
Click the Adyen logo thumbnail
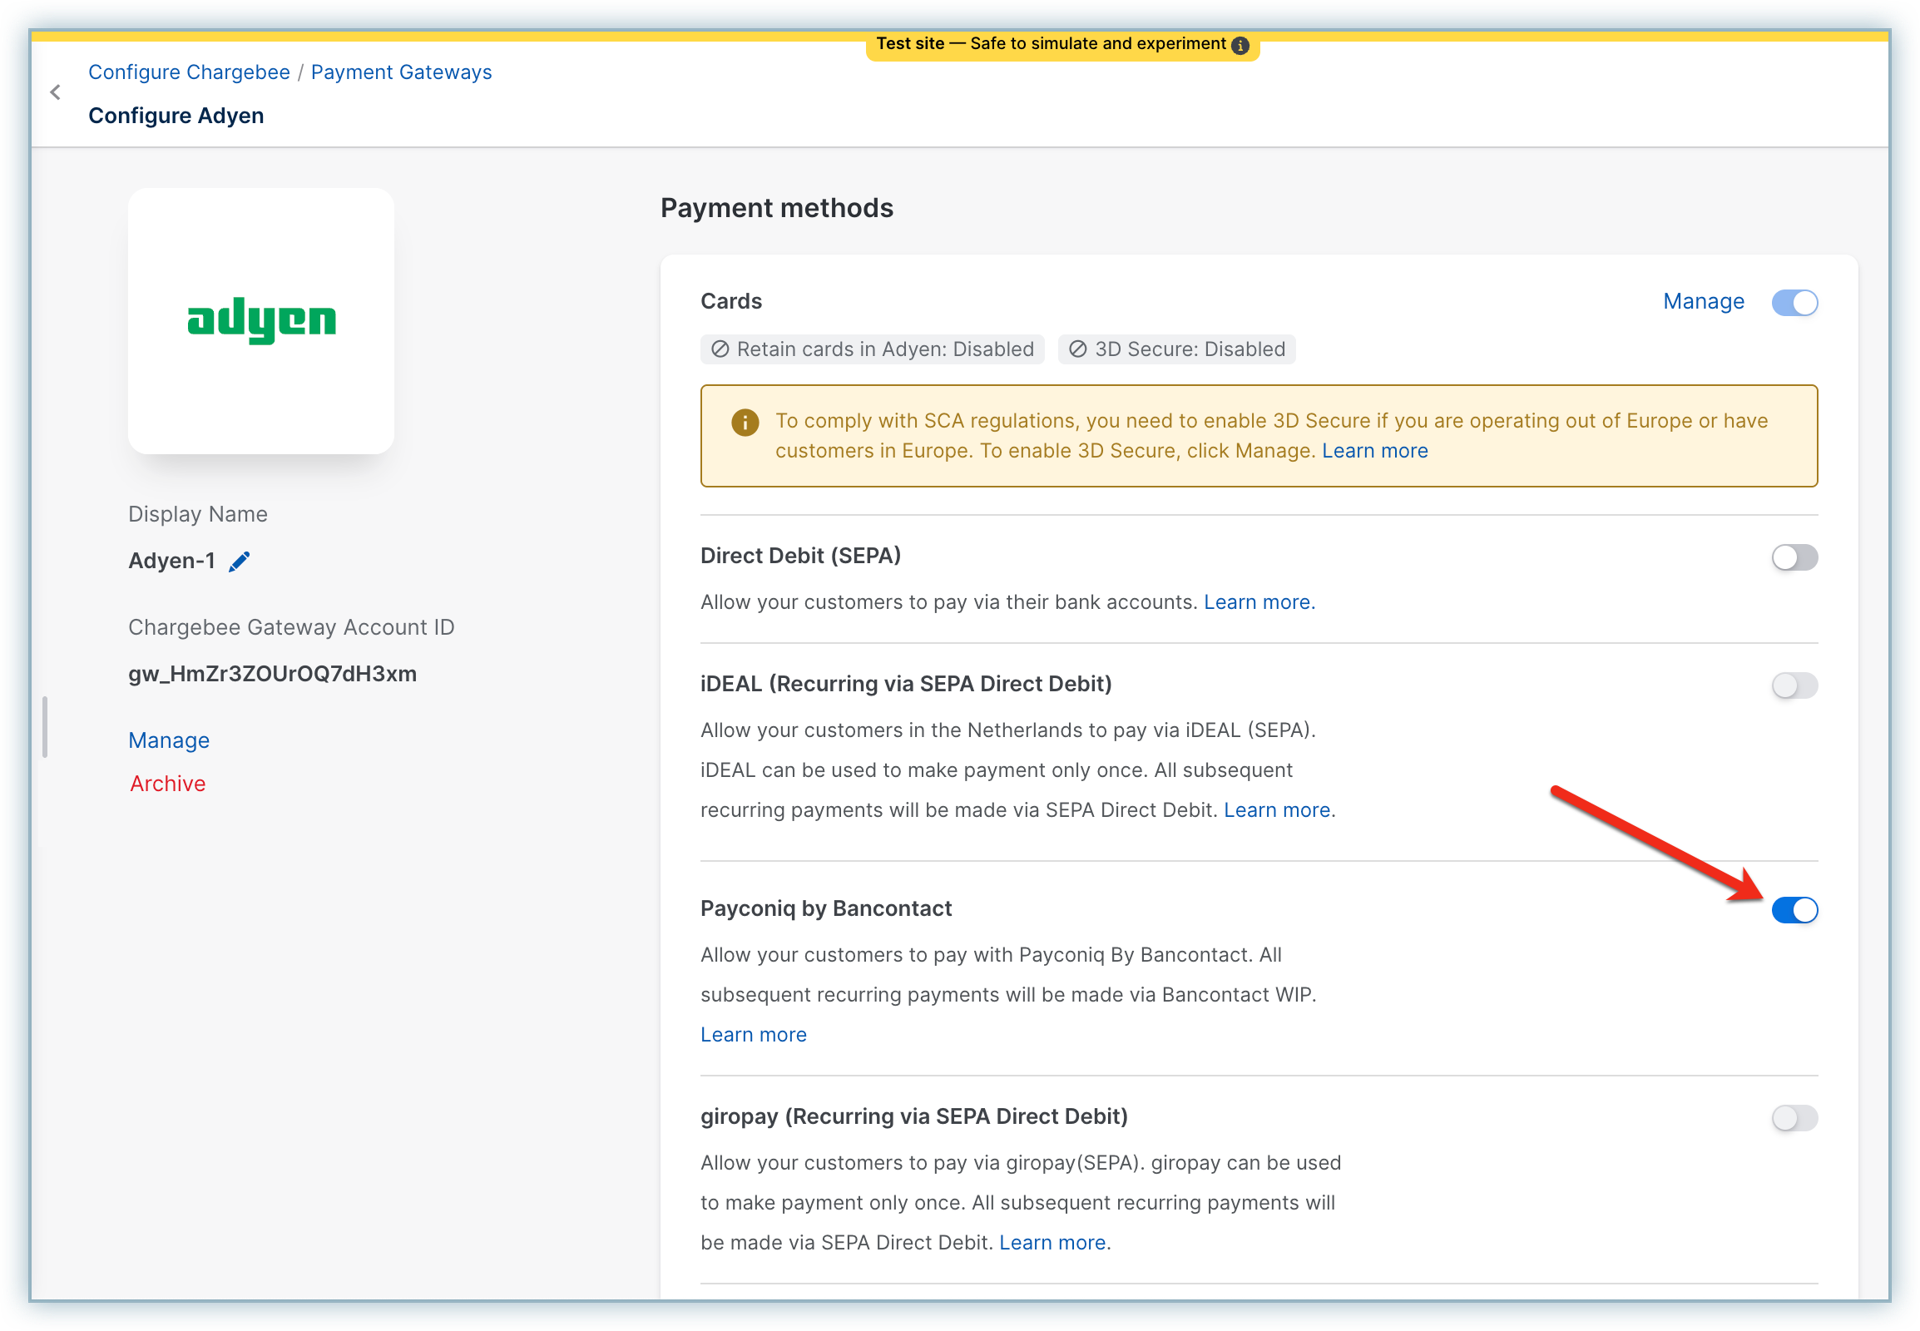[261, 321]
